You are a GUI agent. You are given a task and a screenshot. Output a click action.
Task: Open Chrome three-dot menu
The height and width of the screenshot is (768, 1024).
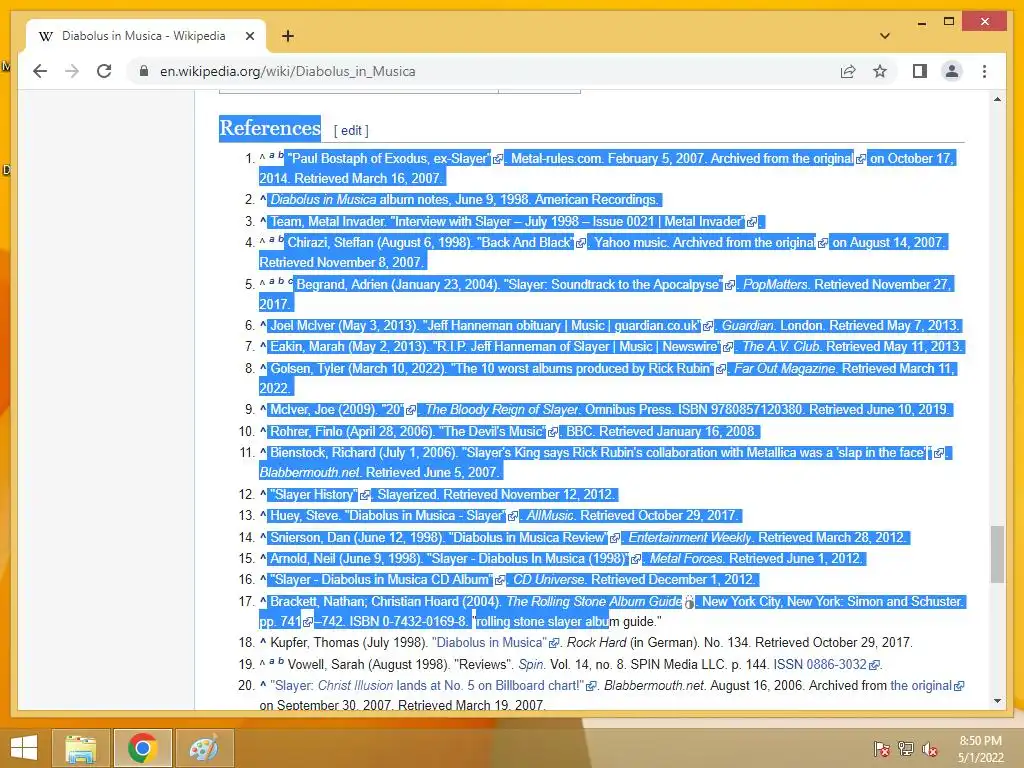(984, 71)
